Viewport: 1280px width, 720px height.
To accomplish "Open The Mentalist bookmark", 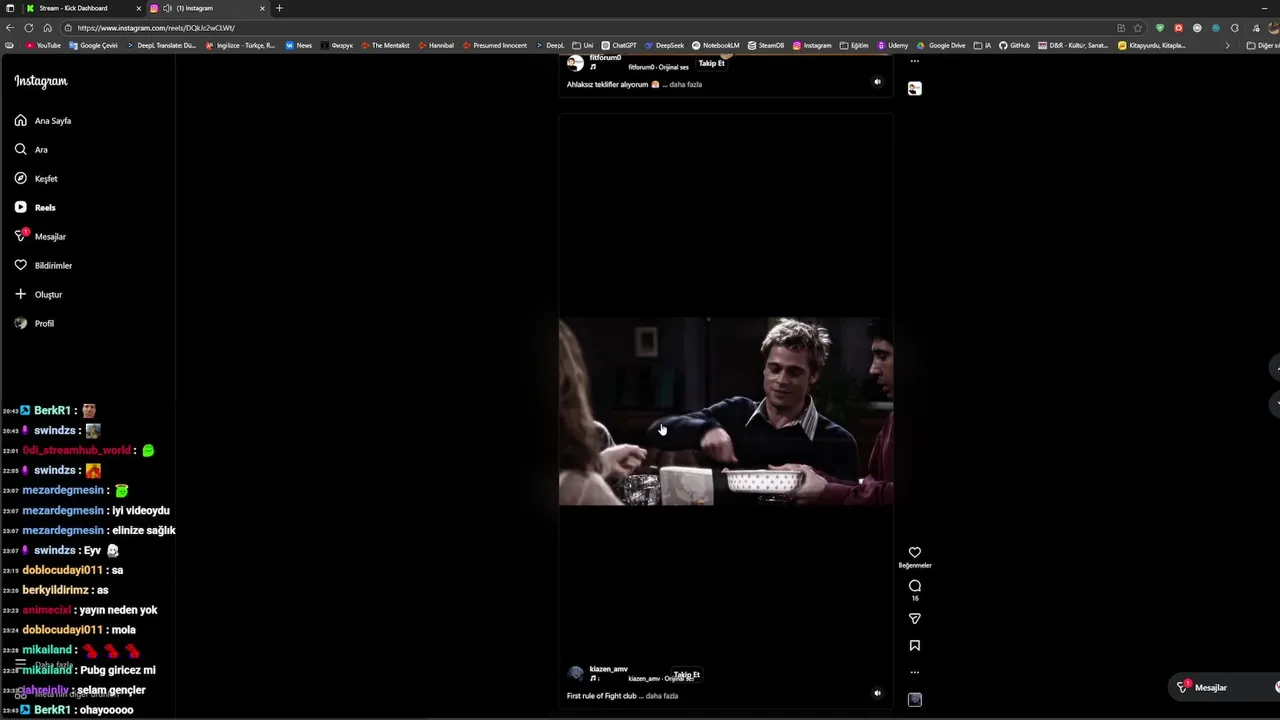I will pos(386,45).
